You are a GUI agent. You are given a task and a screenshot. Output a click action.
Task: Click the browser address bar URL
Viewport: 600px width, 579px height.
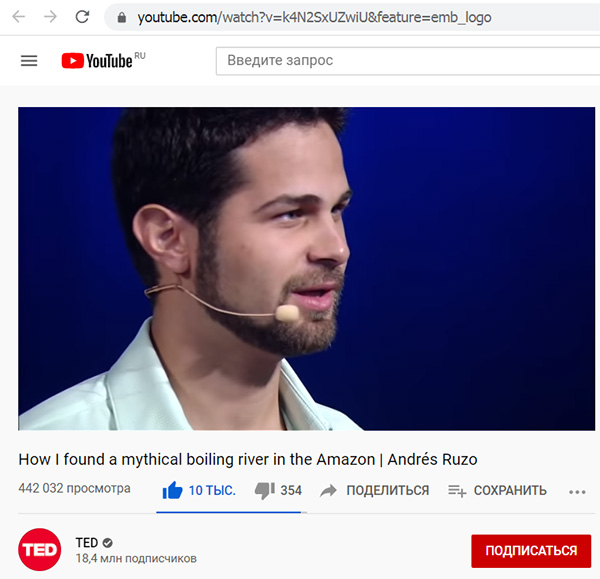(x=314, y=17)
